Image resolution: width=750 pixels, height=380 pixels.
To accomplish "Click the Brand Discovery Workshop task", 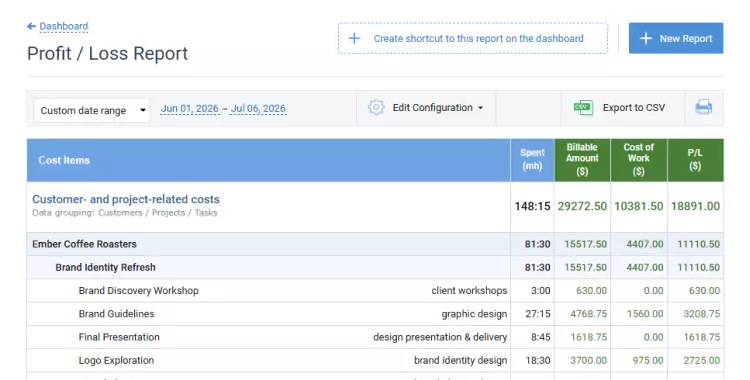I will coord(138,291).
